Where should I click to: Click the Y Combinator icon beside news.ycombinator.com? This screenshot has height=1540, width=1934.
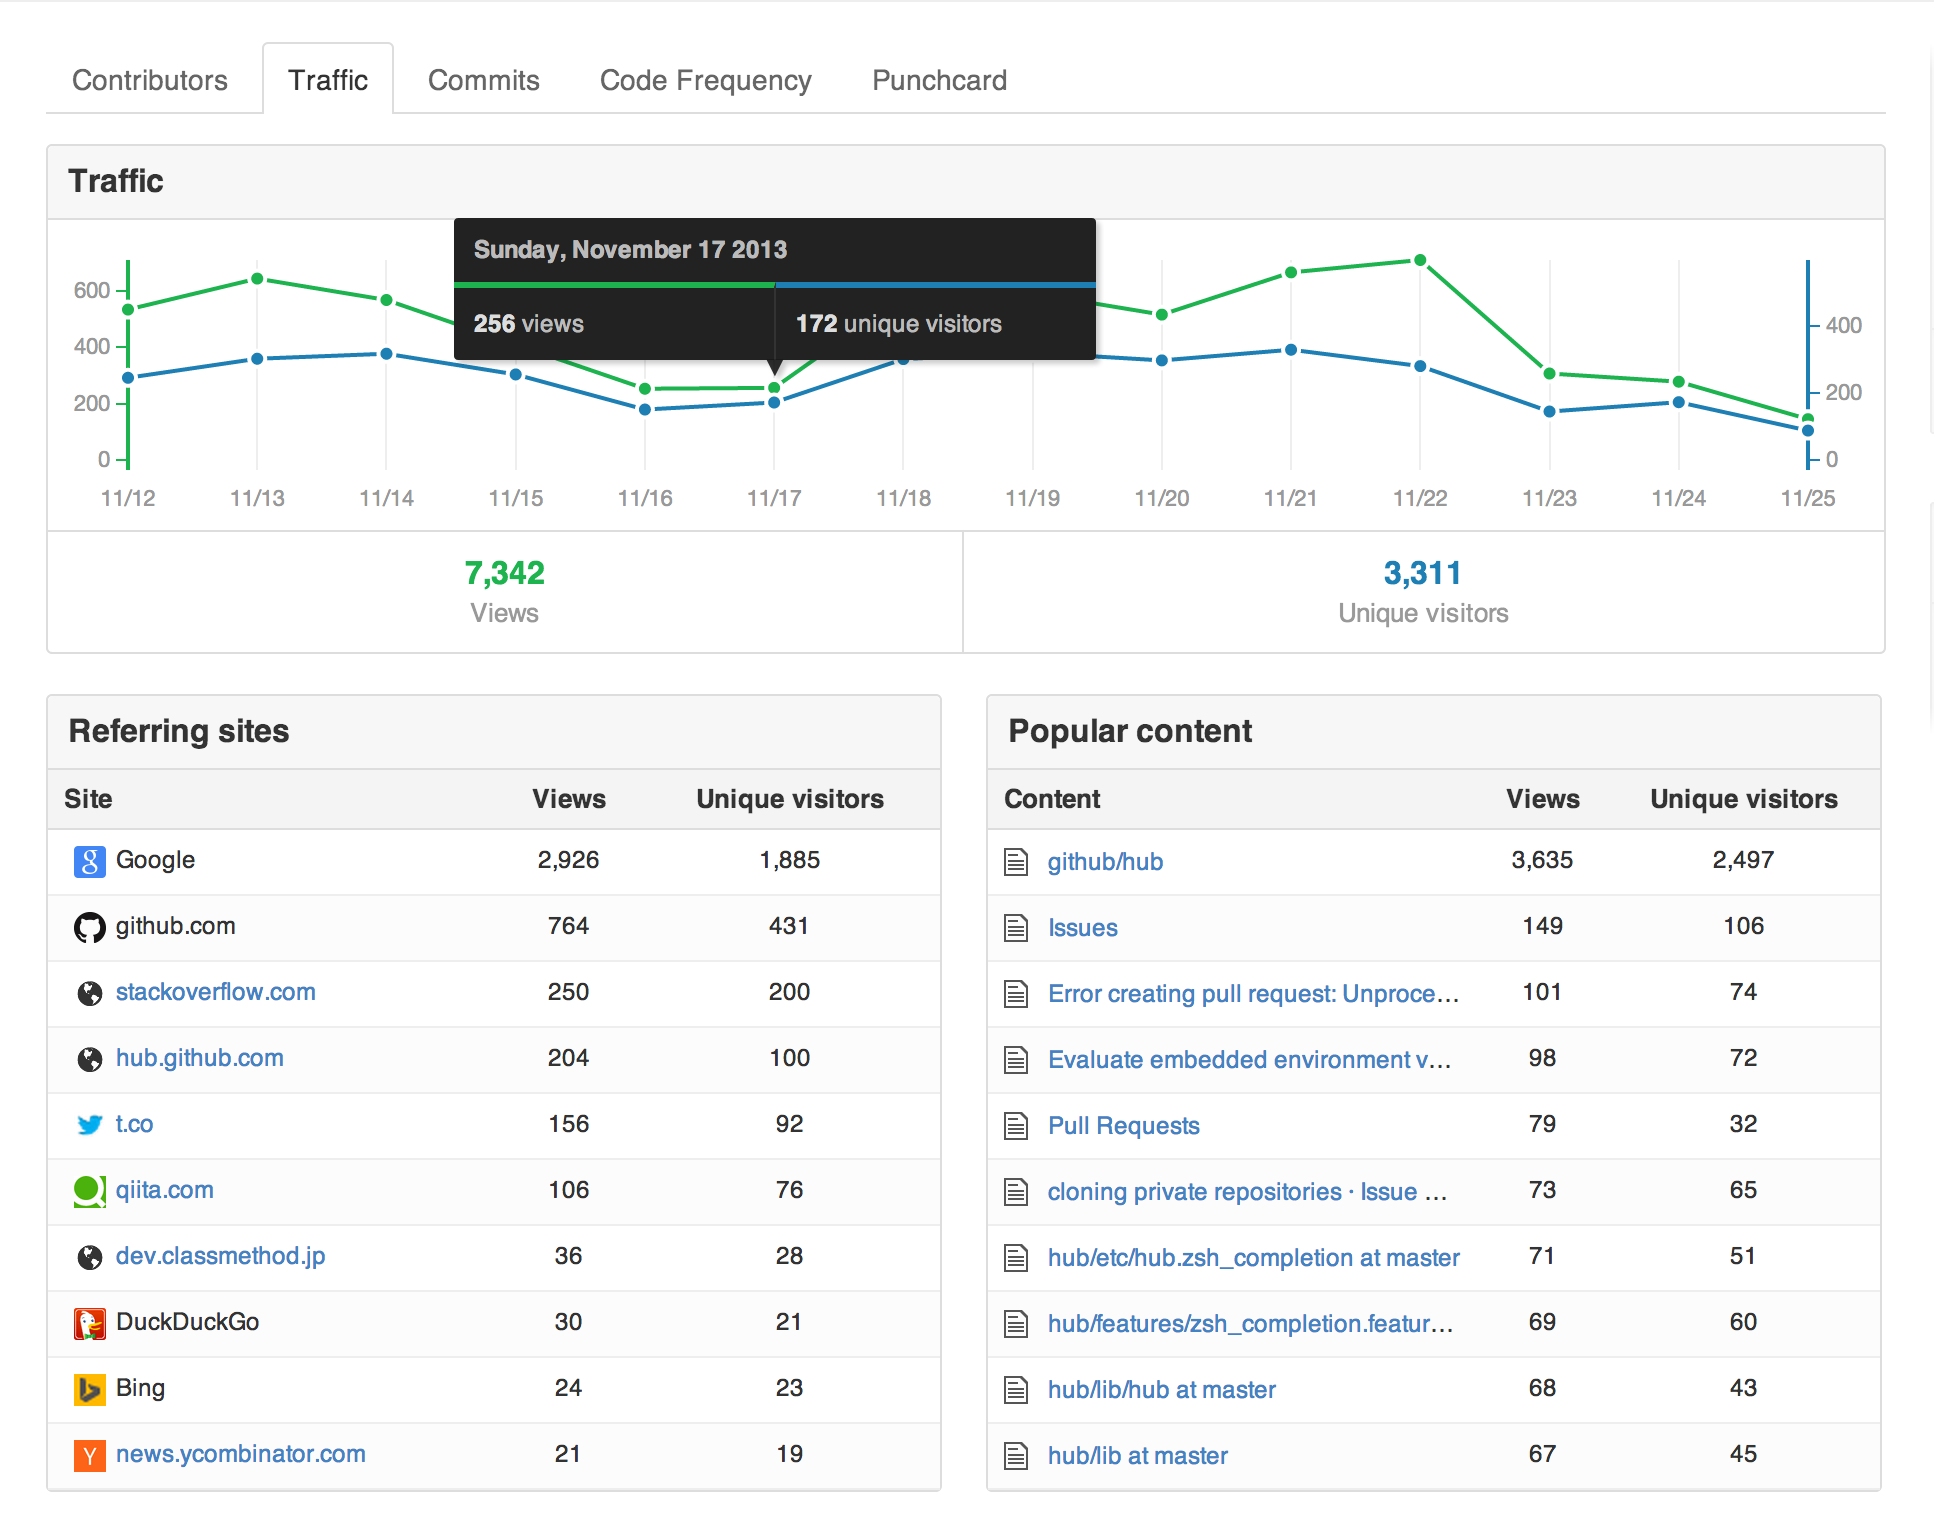[90, 1454]
